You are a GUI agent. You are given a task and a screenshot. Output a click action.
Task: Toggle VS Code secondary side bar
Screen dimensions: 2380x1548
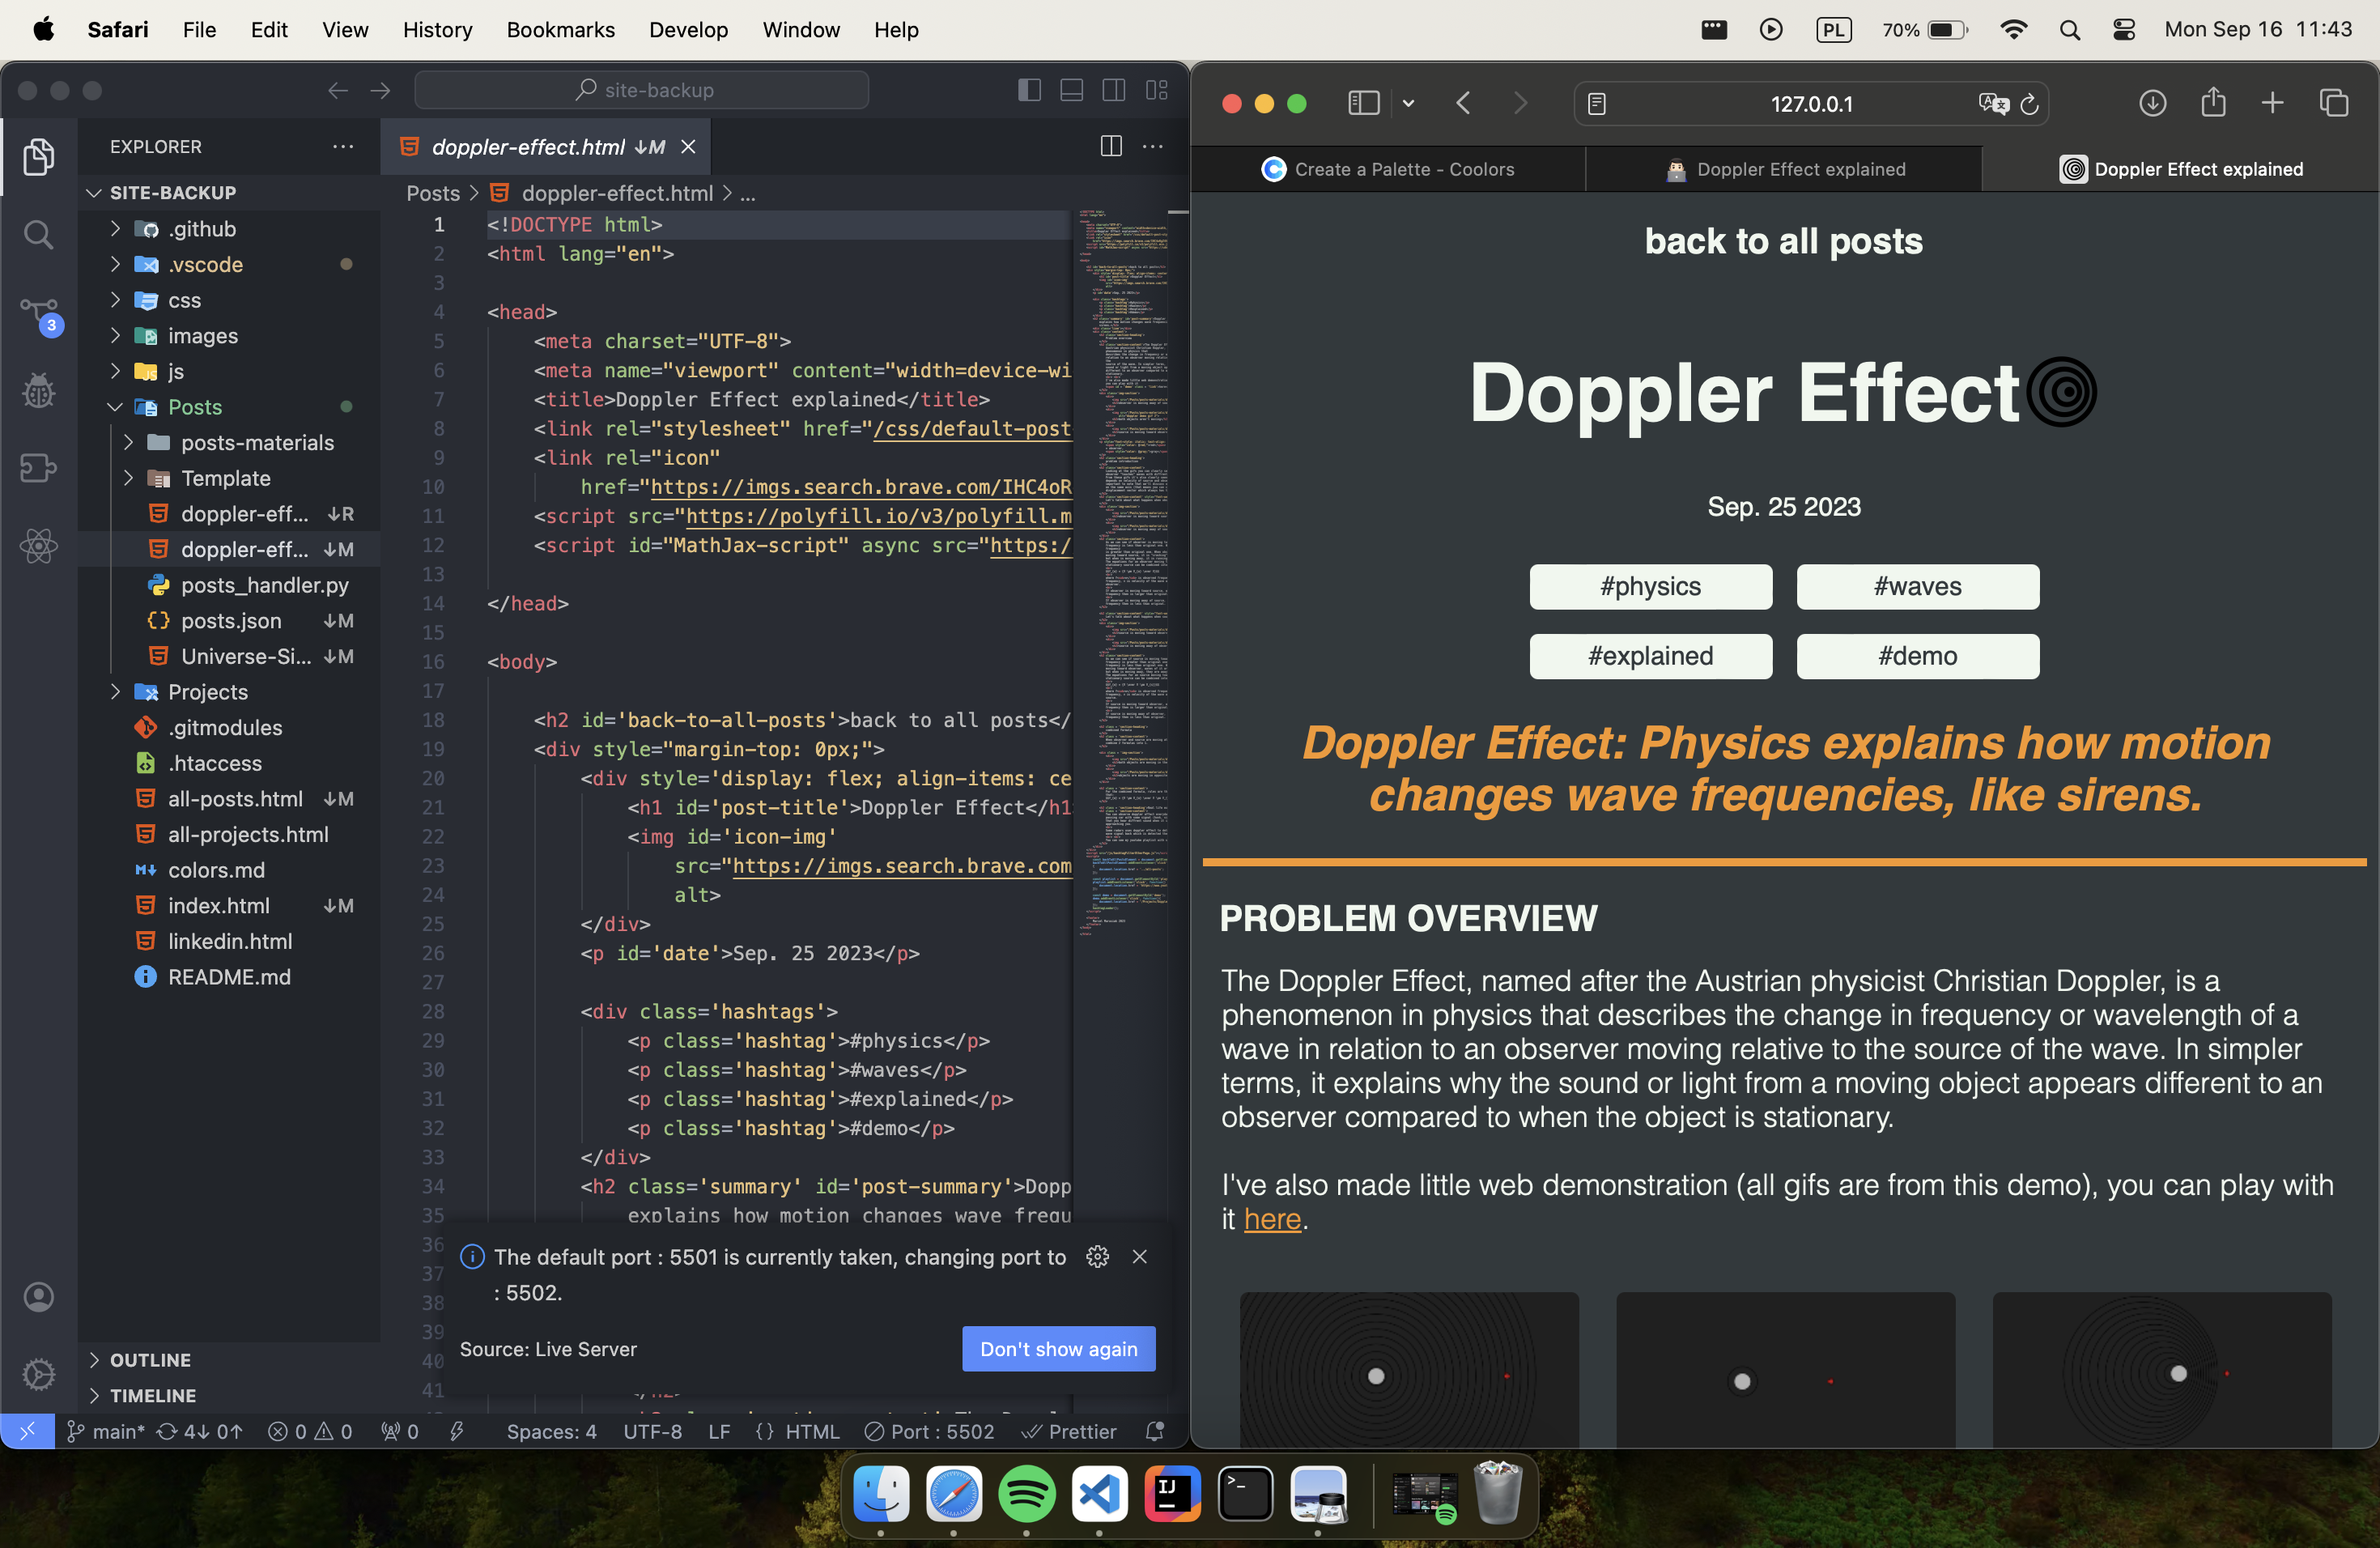[1113, 90]
